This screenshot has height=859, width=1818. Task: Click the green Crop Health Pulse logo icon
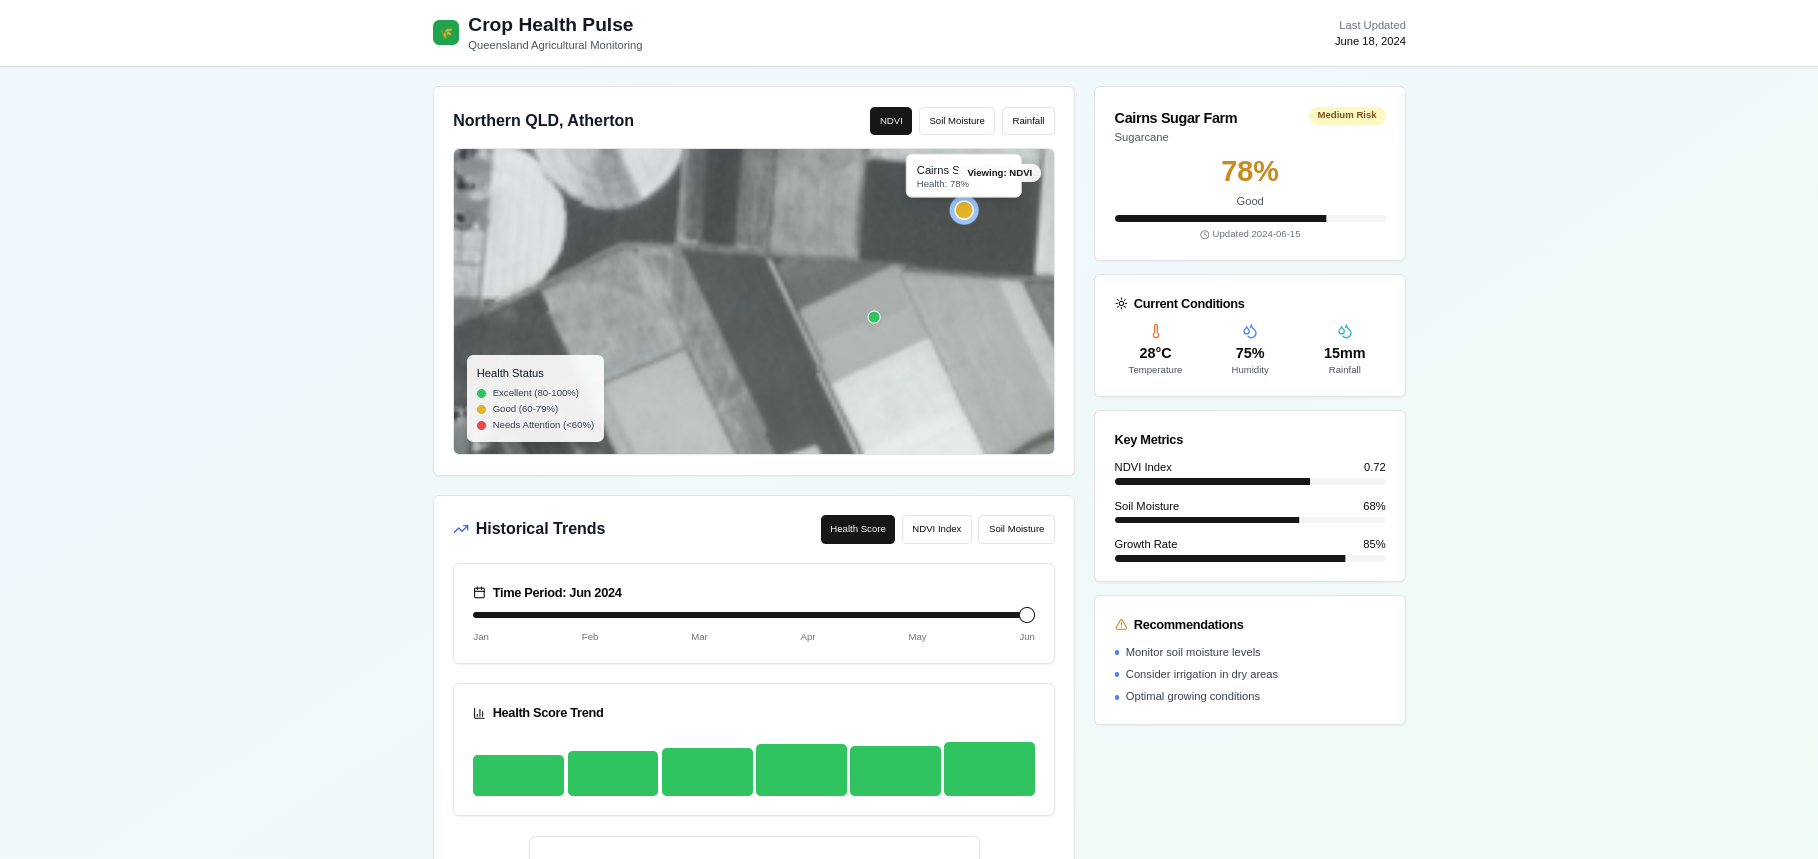point(446,32)
